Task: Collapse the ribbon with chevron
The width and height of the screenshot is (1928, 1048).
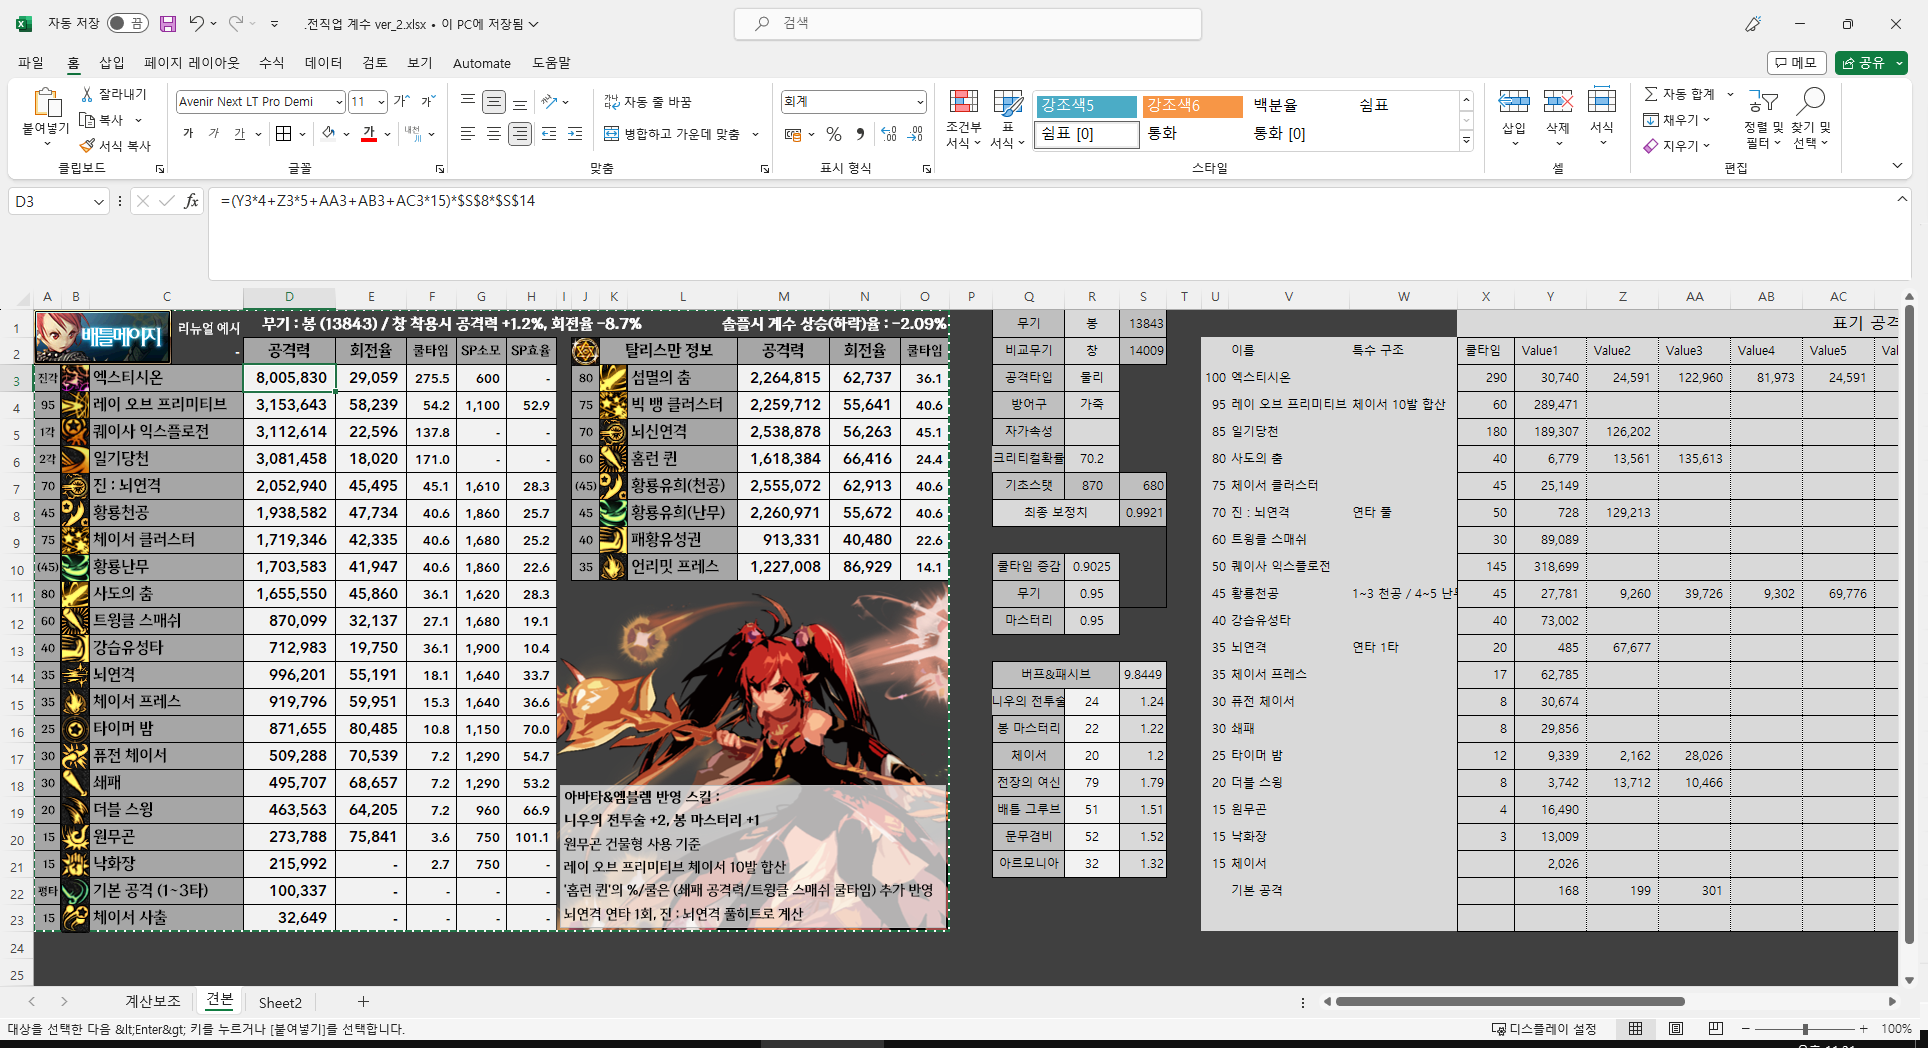Action: pyautogui.click(x=1897, y=166)
